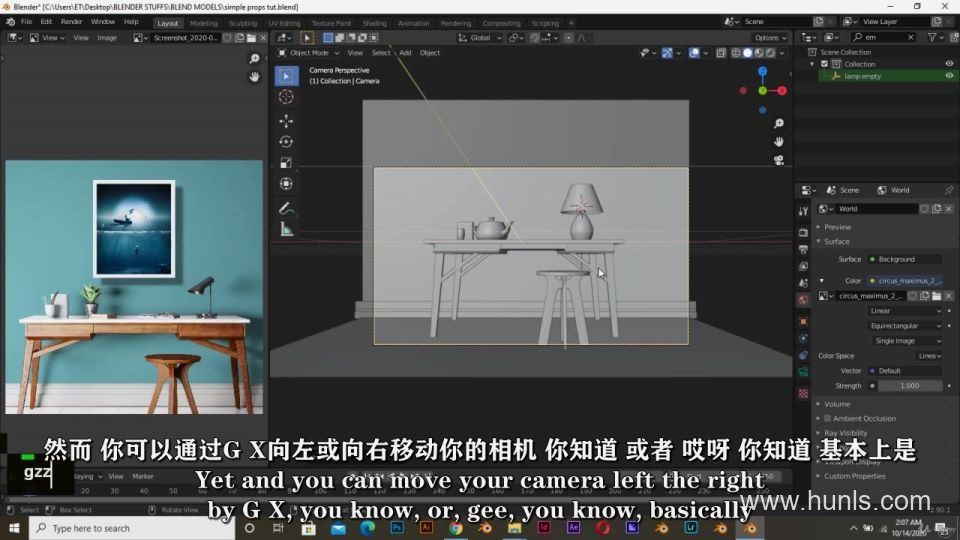960x540 pixels.
Task: Select the Cursor tool
Action: 286,97
